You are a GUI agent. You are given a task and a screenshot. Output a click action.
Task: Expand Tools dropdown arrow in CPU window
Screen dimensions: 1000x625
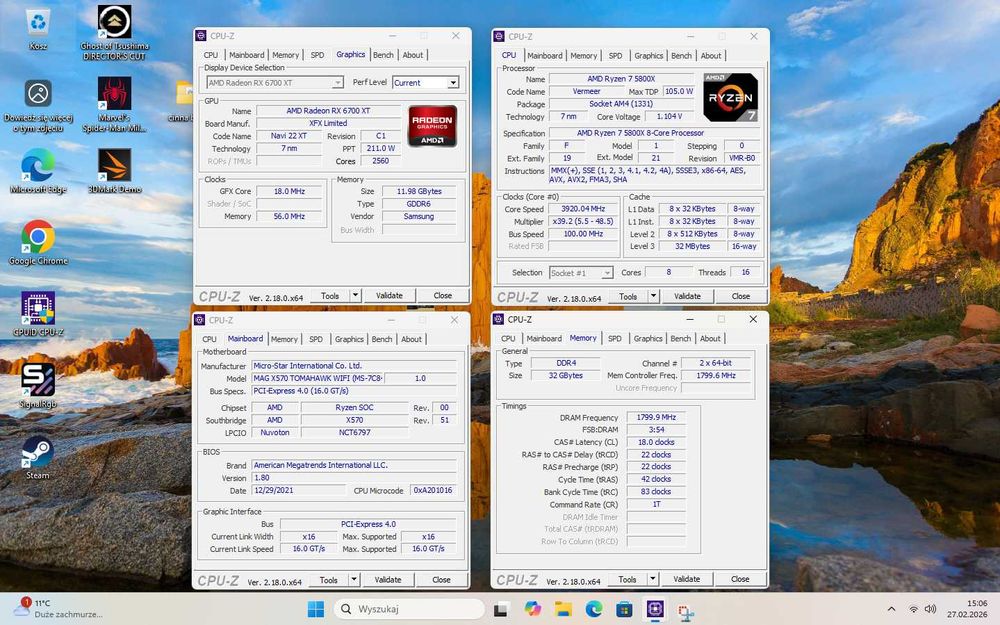click(x=653, y=296)
